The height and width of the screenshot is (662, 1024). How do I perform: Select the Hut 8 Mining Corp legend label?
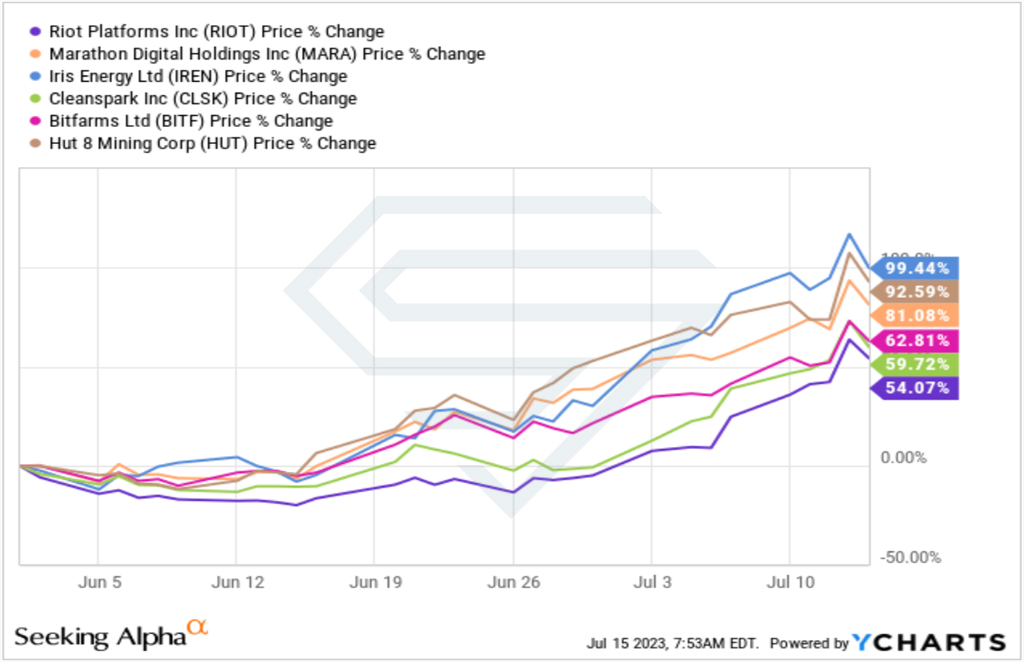coord(213,143)
